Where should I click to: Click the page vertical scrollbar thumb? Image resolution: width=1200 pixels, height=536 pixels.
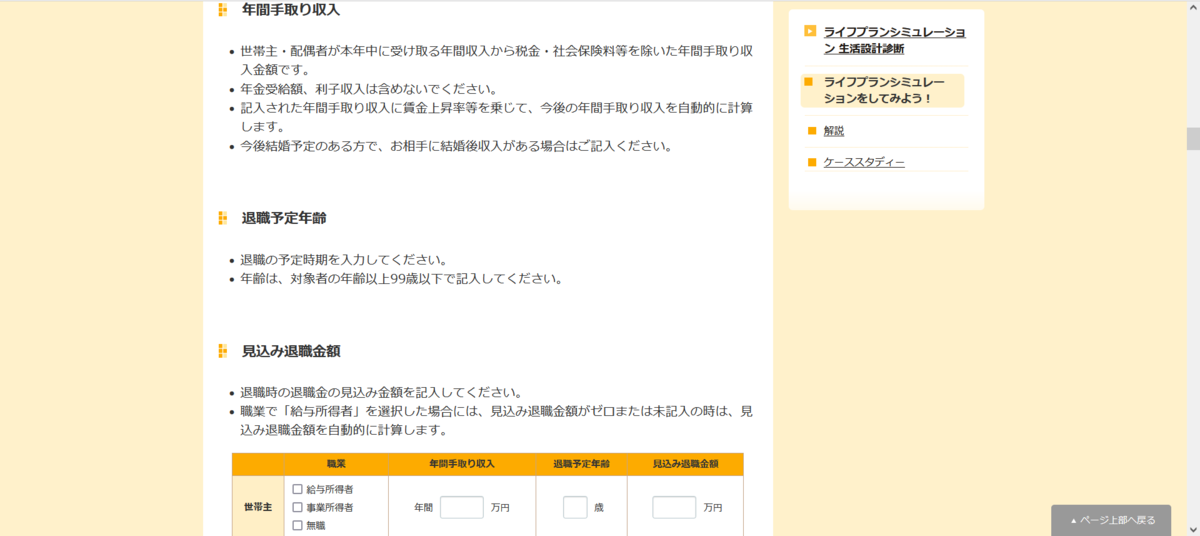tap(1192, 138)
